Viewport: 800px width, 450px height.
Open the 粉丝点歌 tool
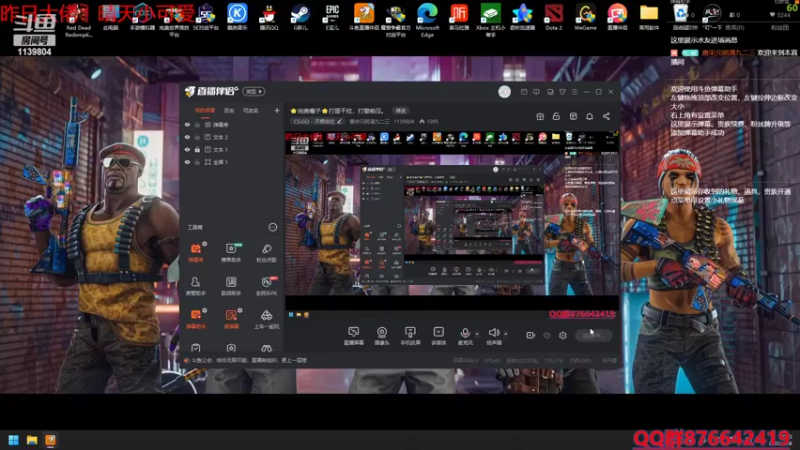266,253
